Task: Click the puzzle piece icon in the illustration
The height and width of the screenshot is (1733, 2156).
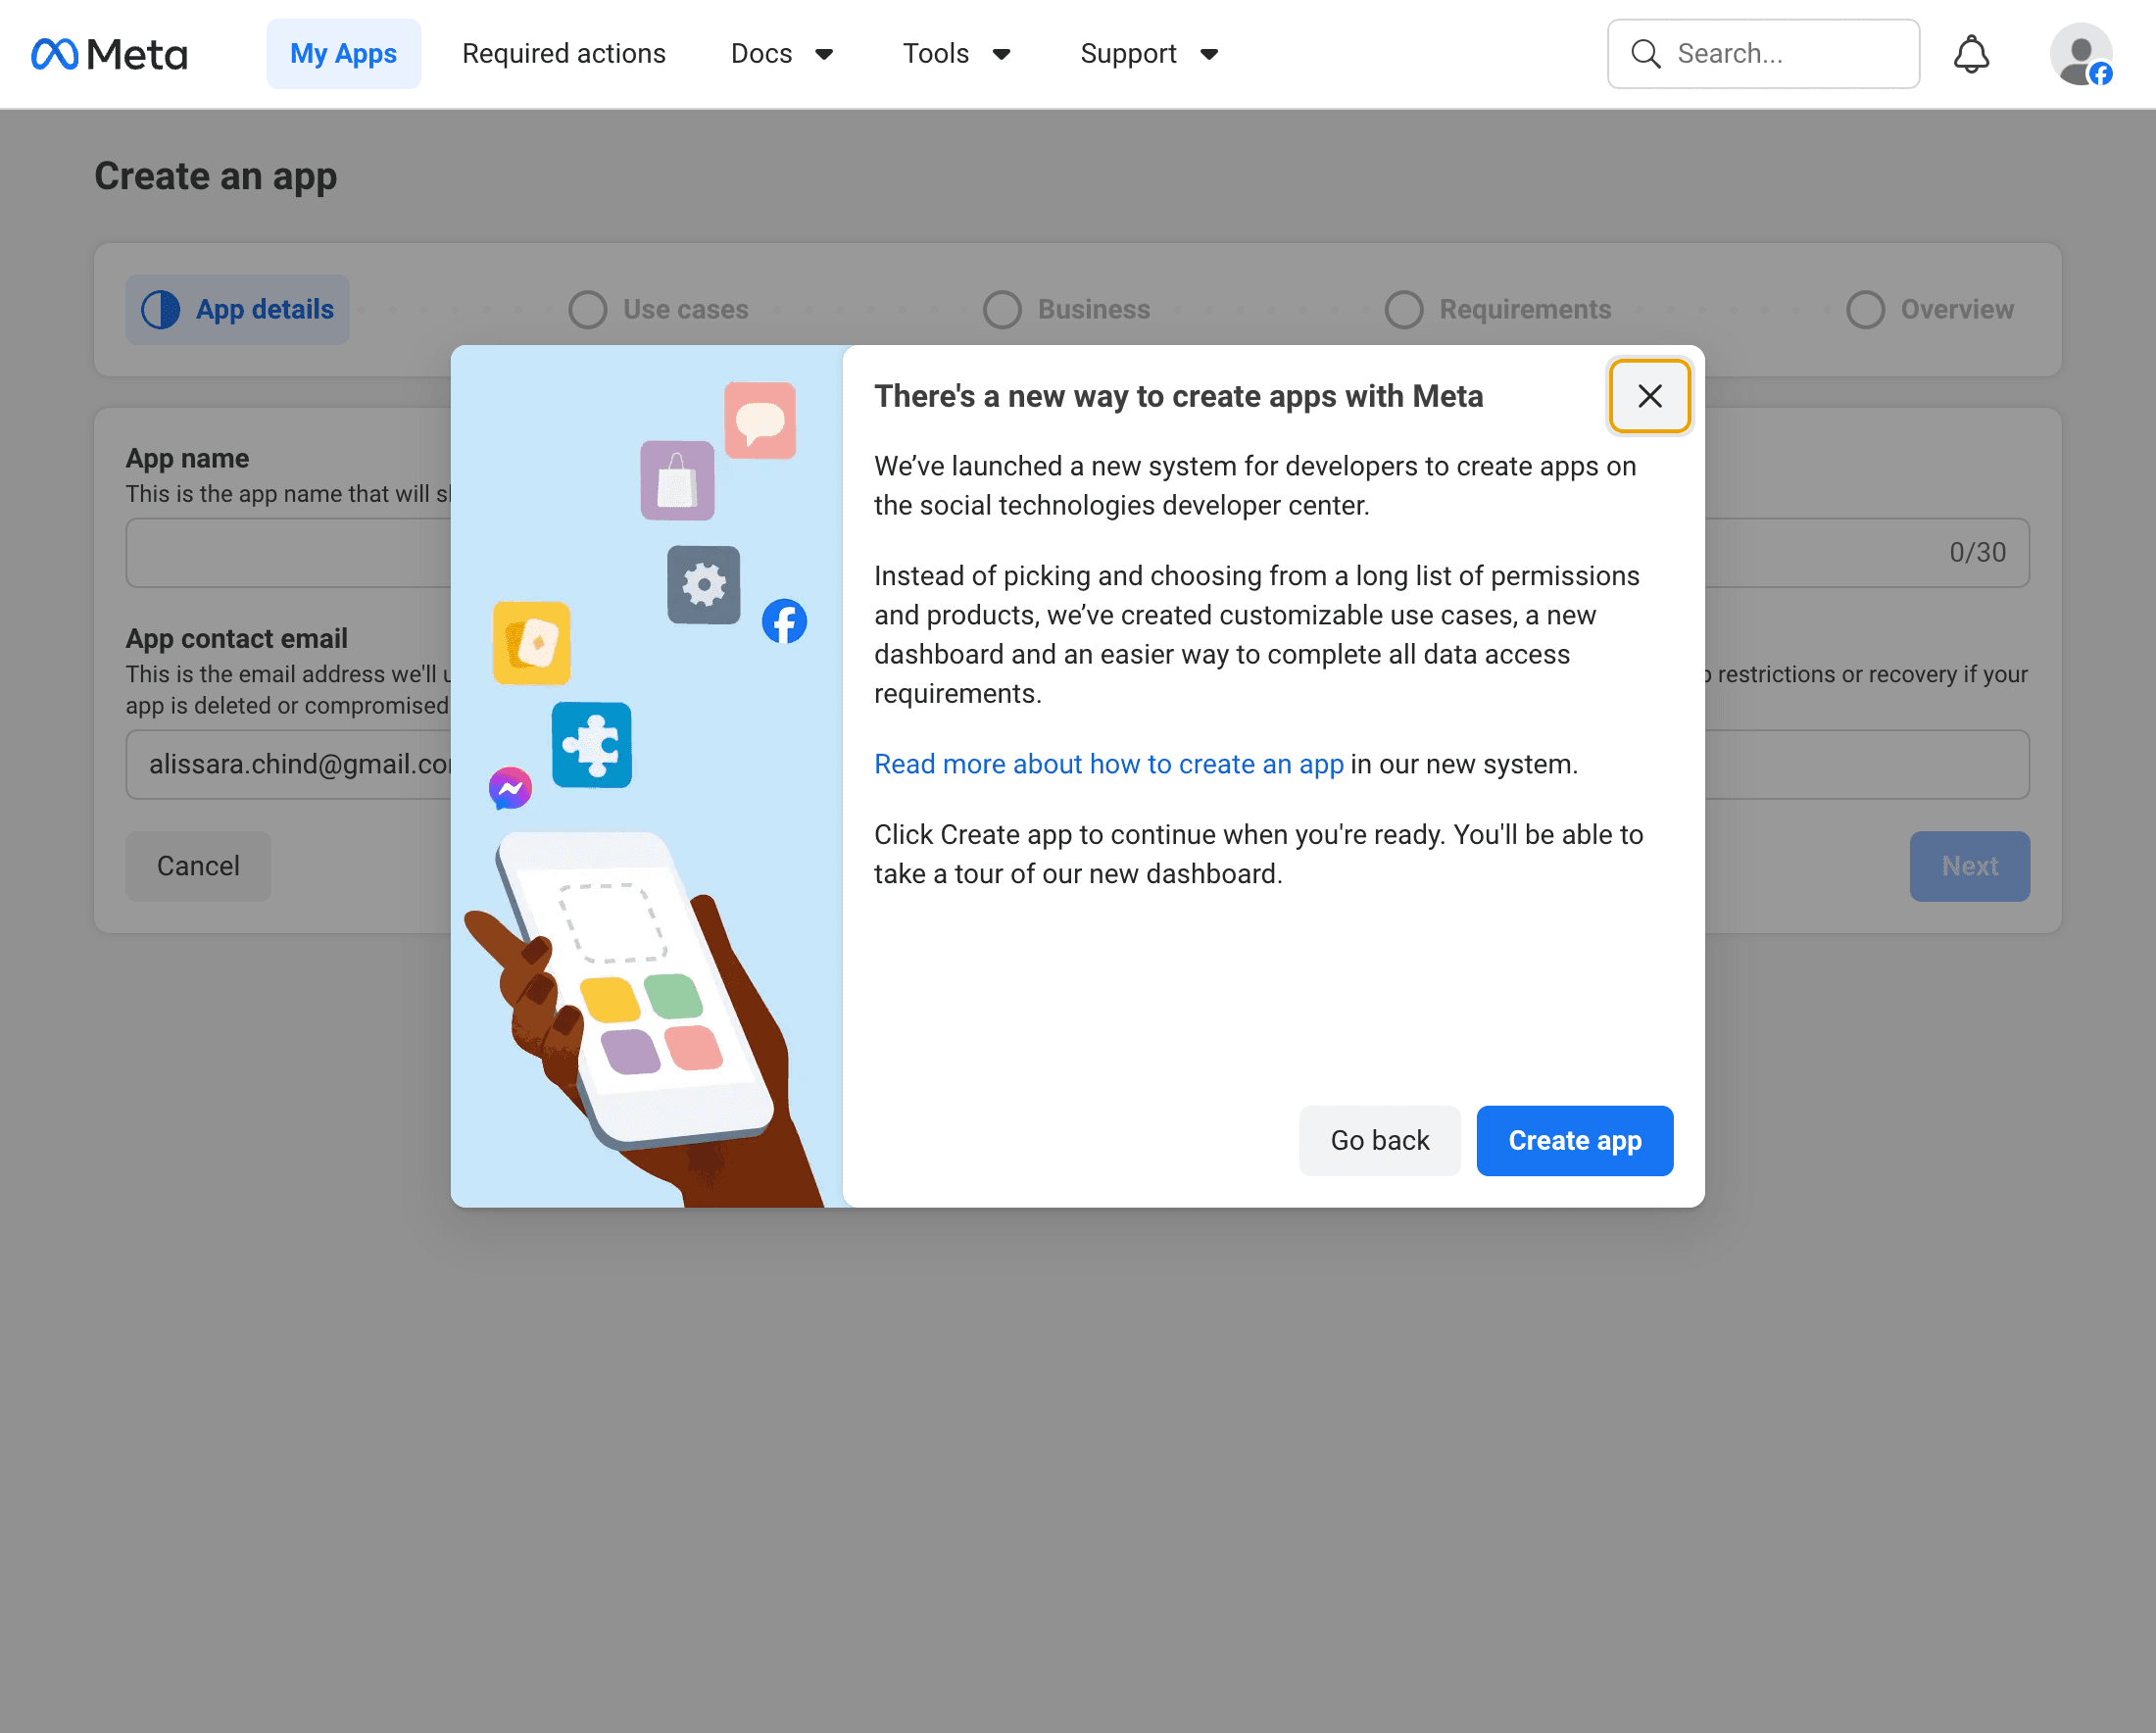Action: [592, 745]
